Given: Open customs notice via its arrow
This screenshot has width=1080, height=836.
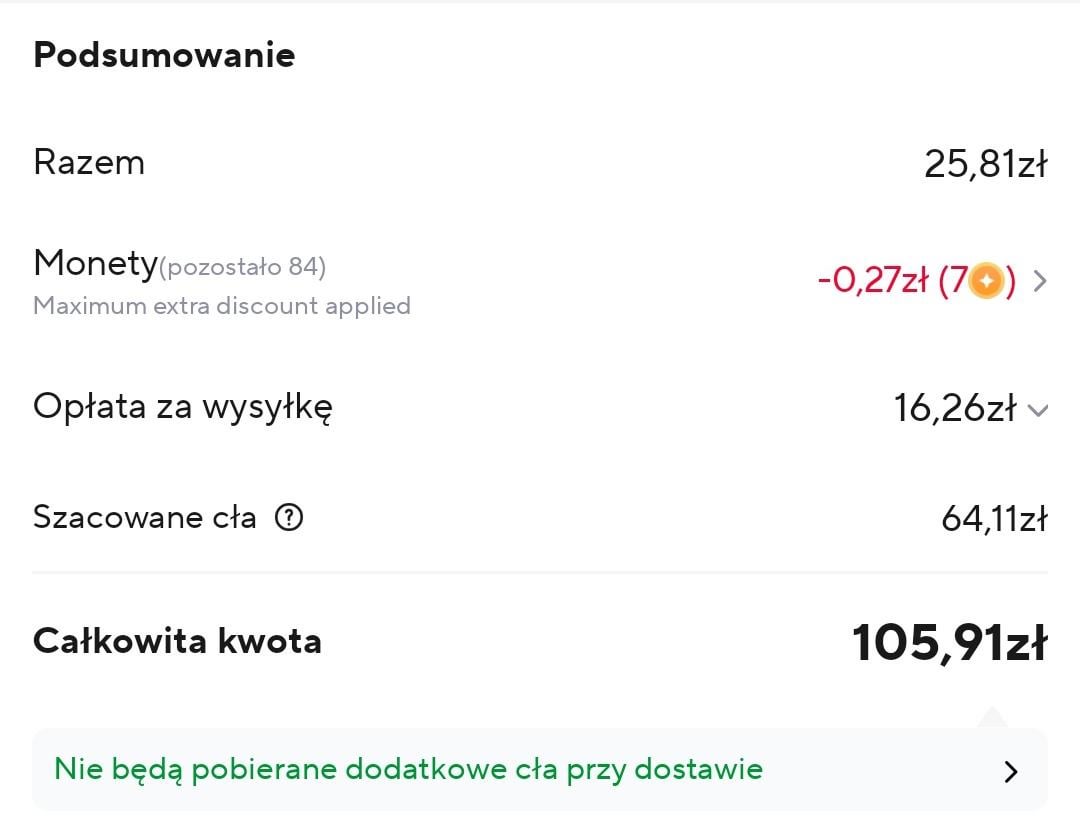Looking at the screenshot, I should click(x=1010, y=772).
